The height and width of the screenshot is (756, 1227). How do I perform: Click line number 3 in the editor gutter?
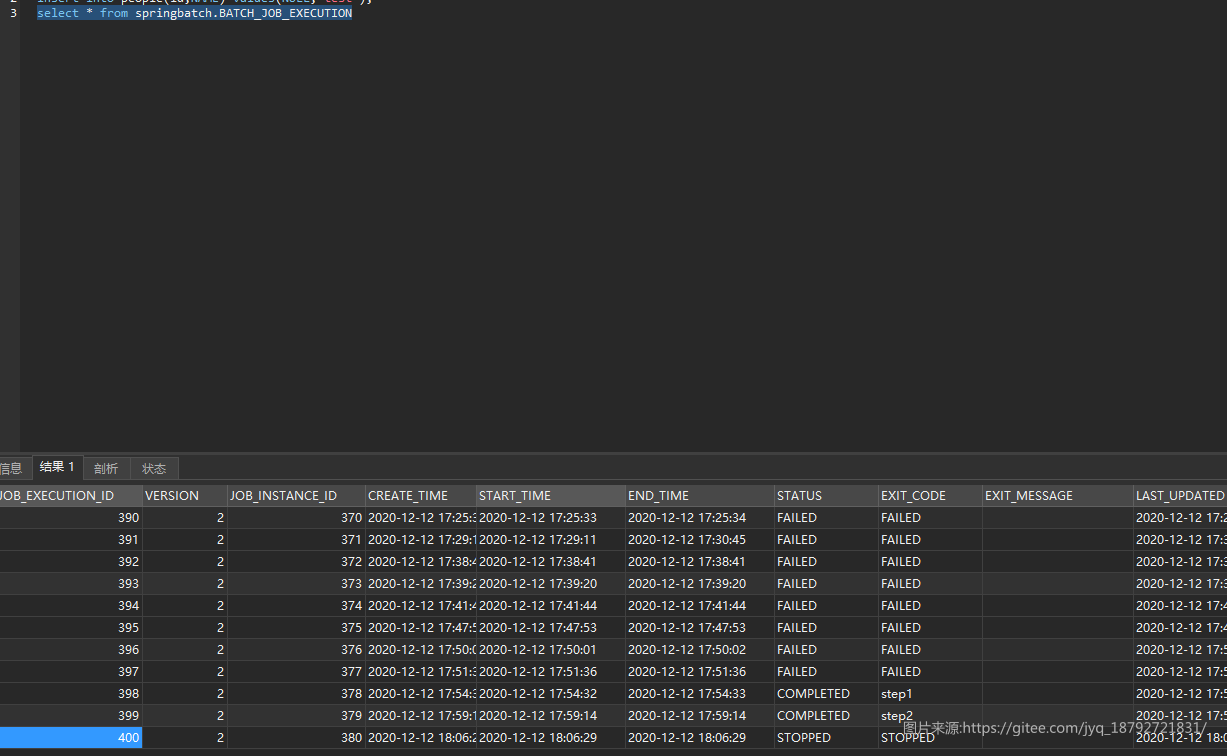[x=13, y=13]
